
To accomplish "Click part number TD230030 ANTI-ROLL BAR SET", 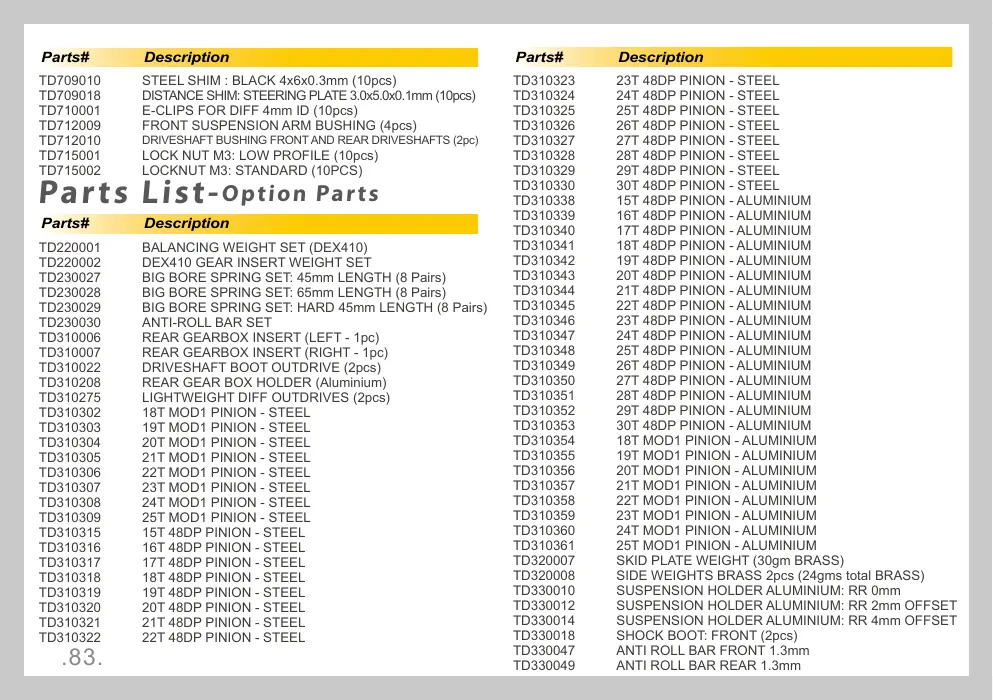I will point(70,322).
